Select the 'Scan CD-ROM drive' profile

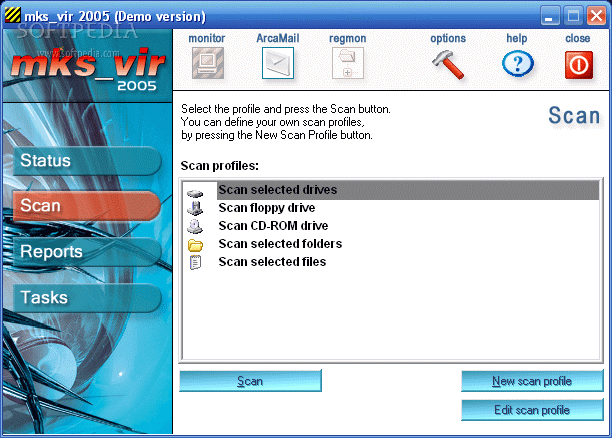click(x=391, y=226)
